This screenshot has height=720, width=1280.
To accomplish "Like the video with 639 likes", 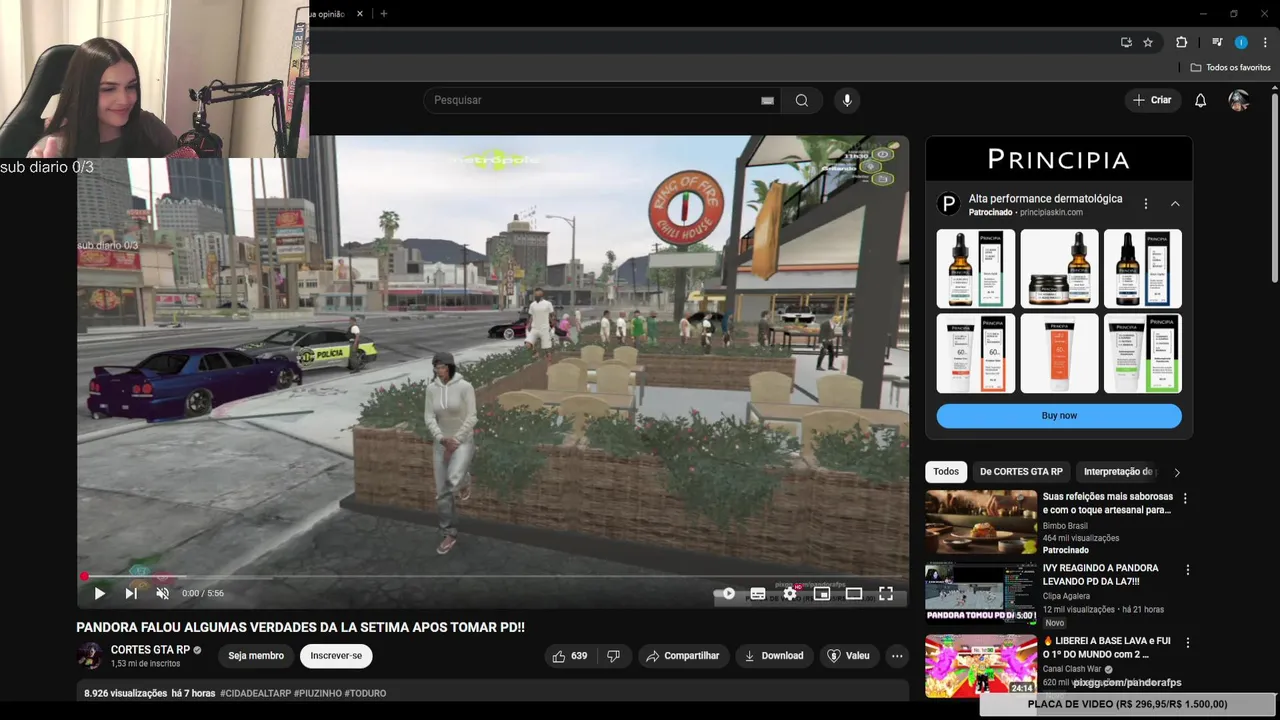I will click(x=570, y=656).
